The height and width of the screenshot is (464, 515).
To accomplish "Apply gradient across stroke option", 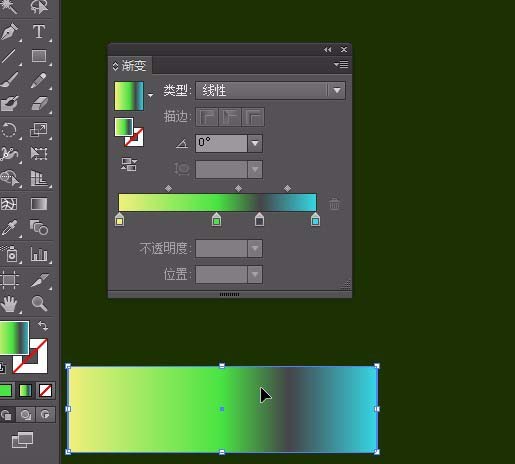I will pyautogui.click(x=253, y=117).
